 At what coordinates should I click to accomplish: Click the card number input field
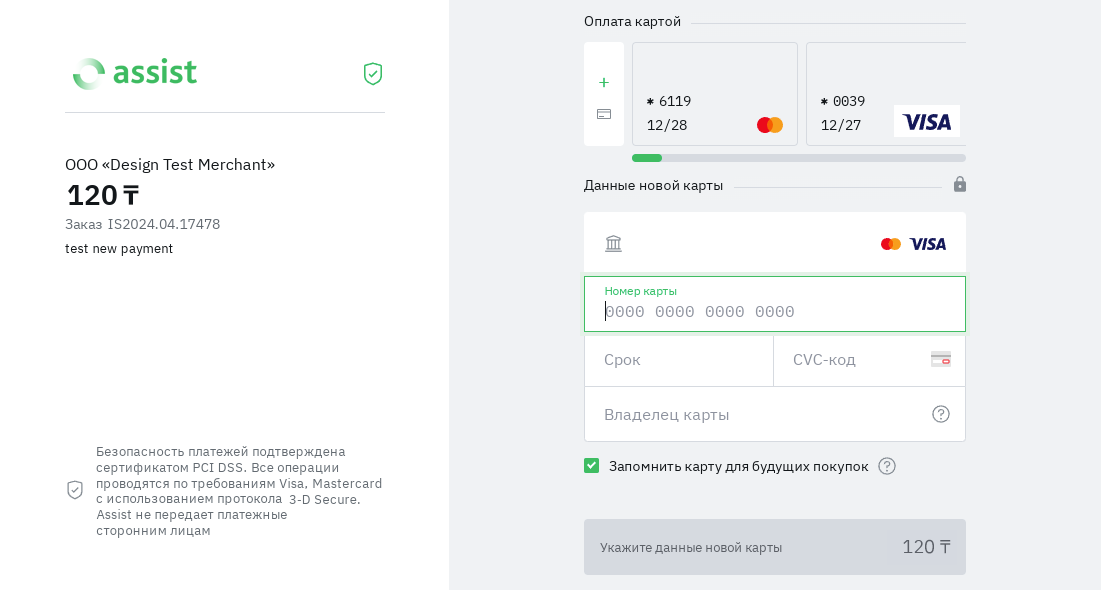tap(775, 311)
